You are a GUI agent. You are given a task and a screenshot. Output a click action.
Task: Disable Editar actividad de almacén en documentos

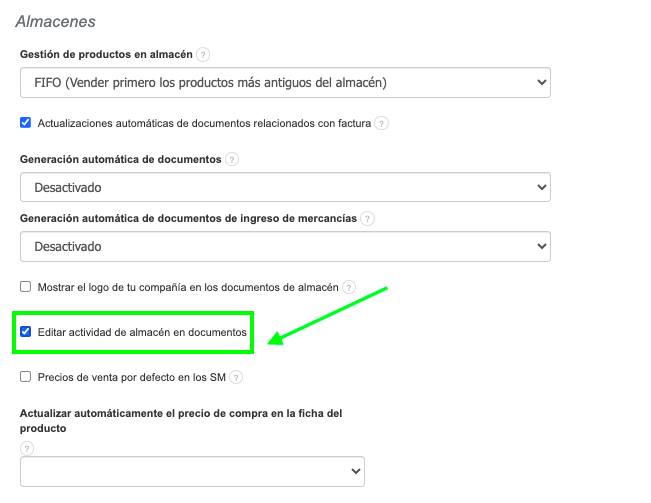pos(26,331)
